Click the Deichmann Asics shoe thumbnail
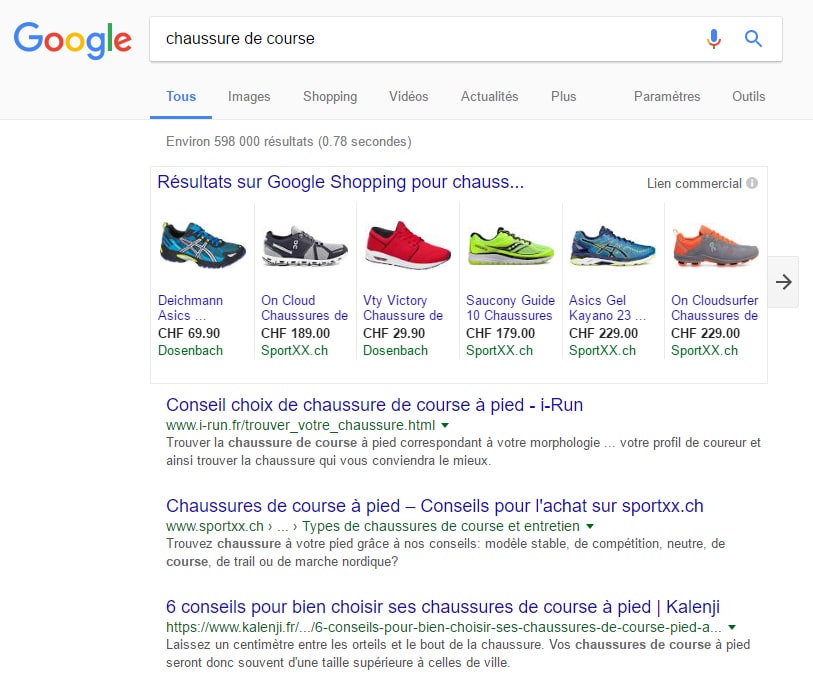The height and width of the screenshot is (686, 813). (x=203, y=245)
